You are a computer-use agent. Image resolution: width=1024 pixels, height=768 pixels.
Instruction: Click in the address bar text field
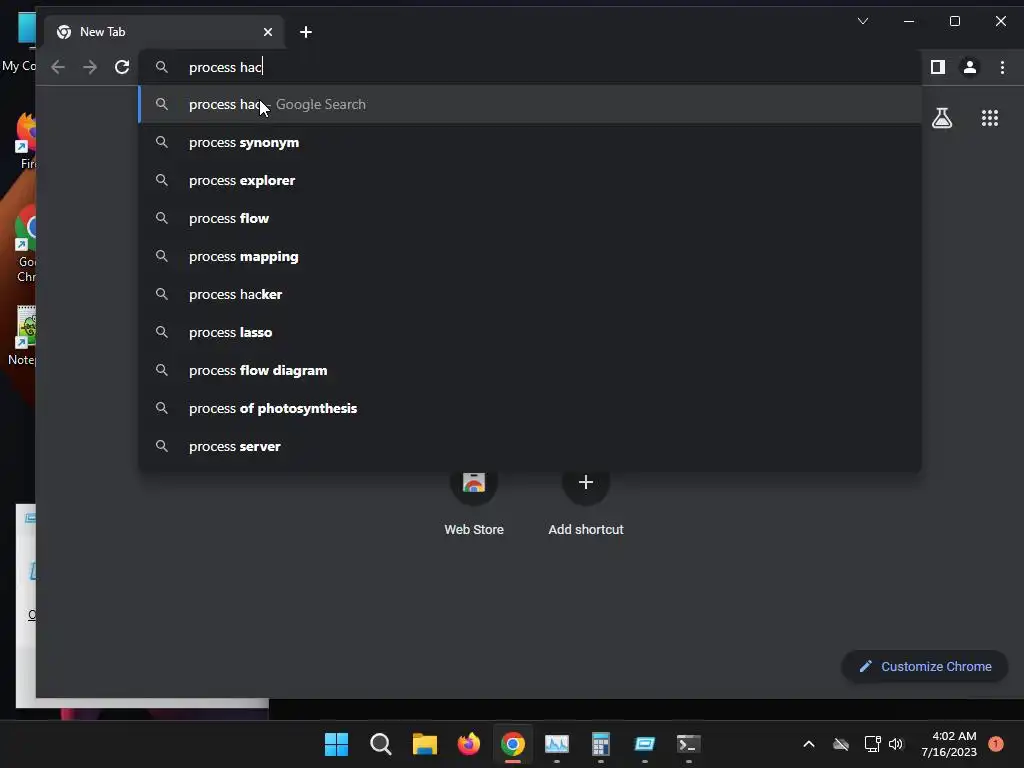click(530, 67)
